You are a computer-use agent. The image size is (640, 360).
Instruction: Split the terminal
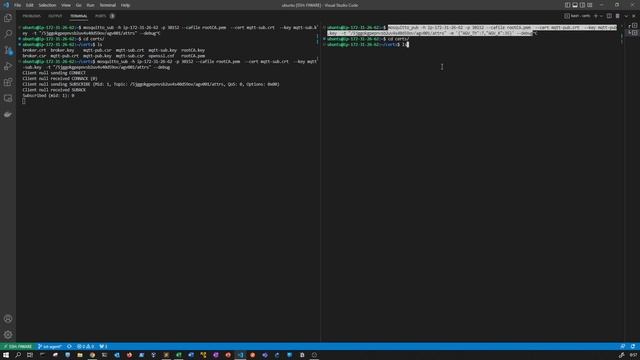tap(609, 16)
